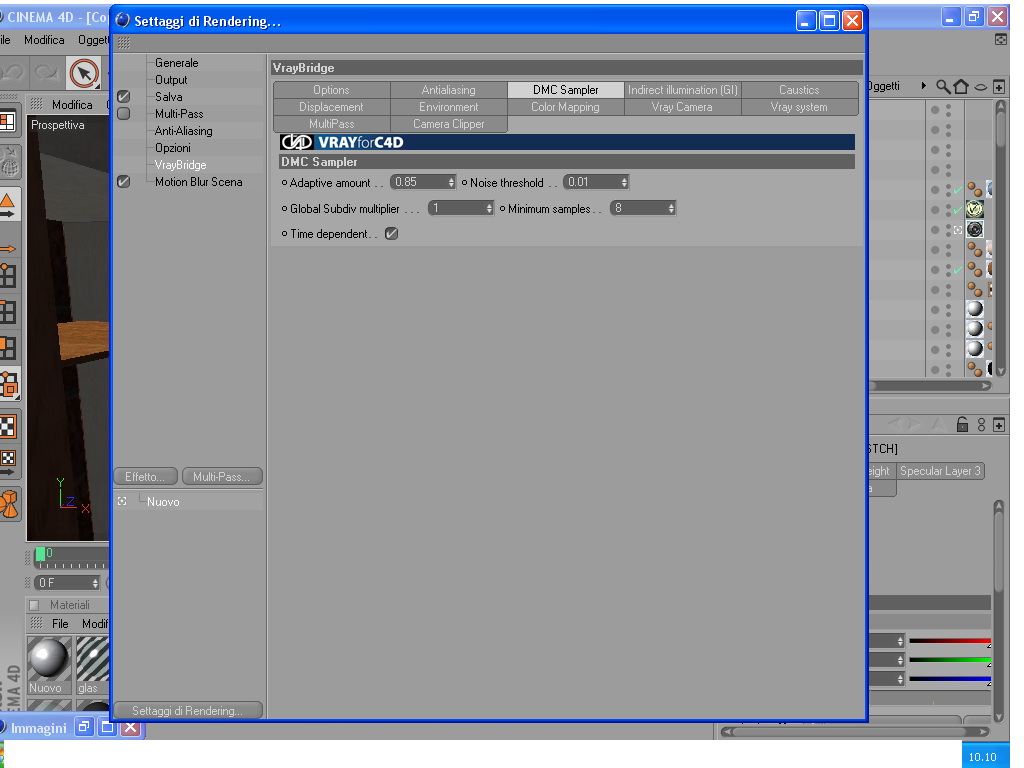Click the Nuovo material sphere thumbnail

(x=48, y=658)
